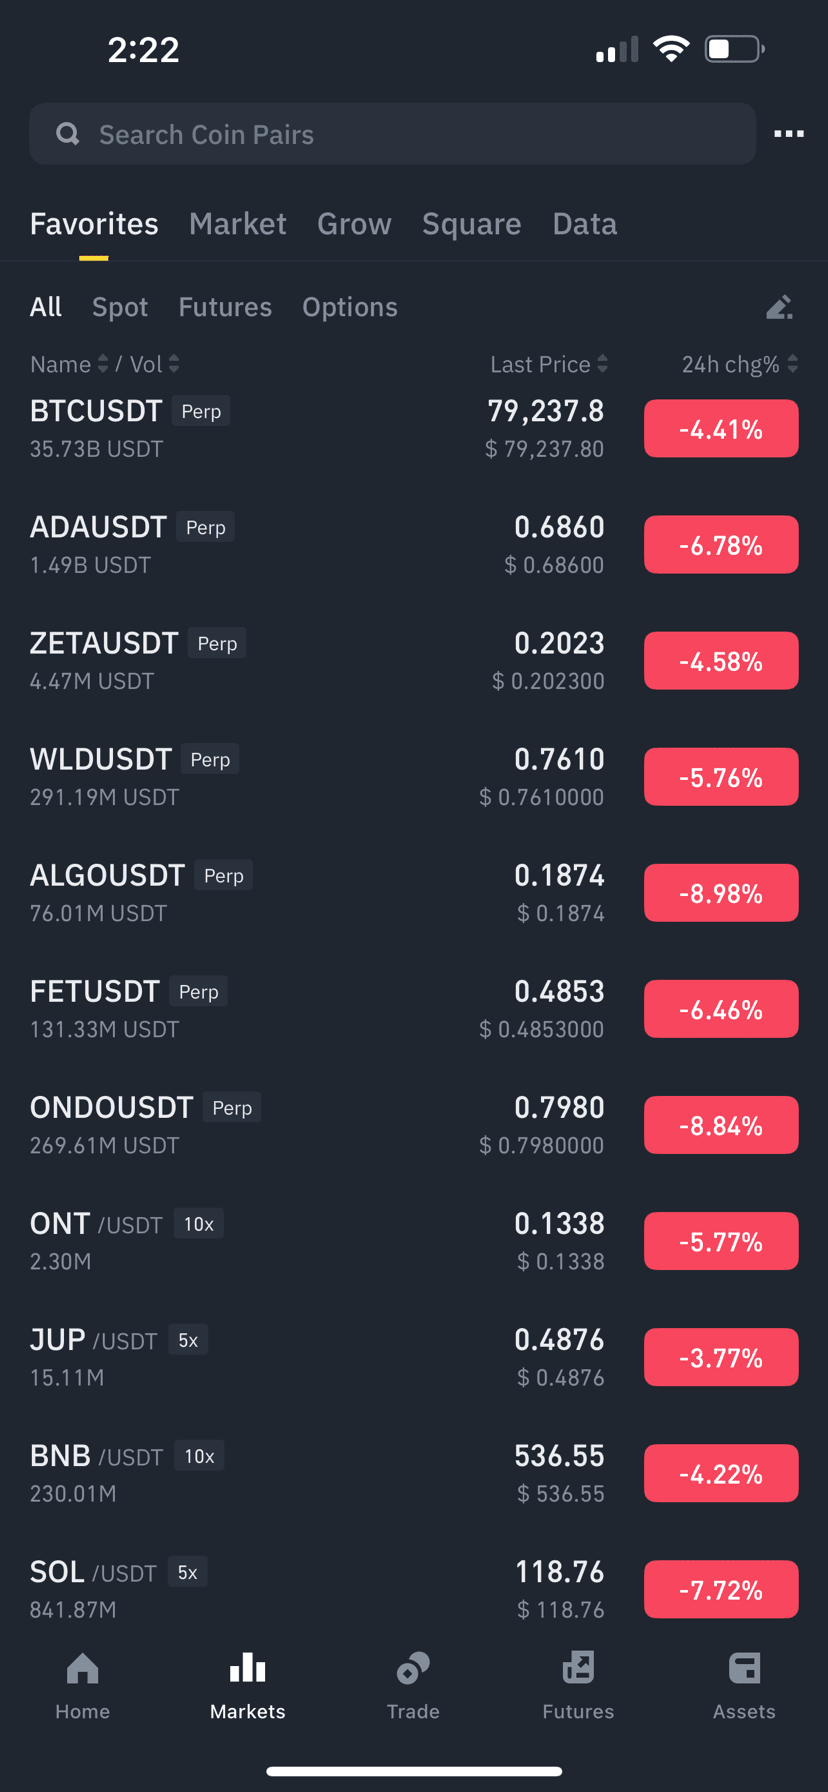Open the Assets wallet icon
The image size is (828, 1792).
(744, 1668)
